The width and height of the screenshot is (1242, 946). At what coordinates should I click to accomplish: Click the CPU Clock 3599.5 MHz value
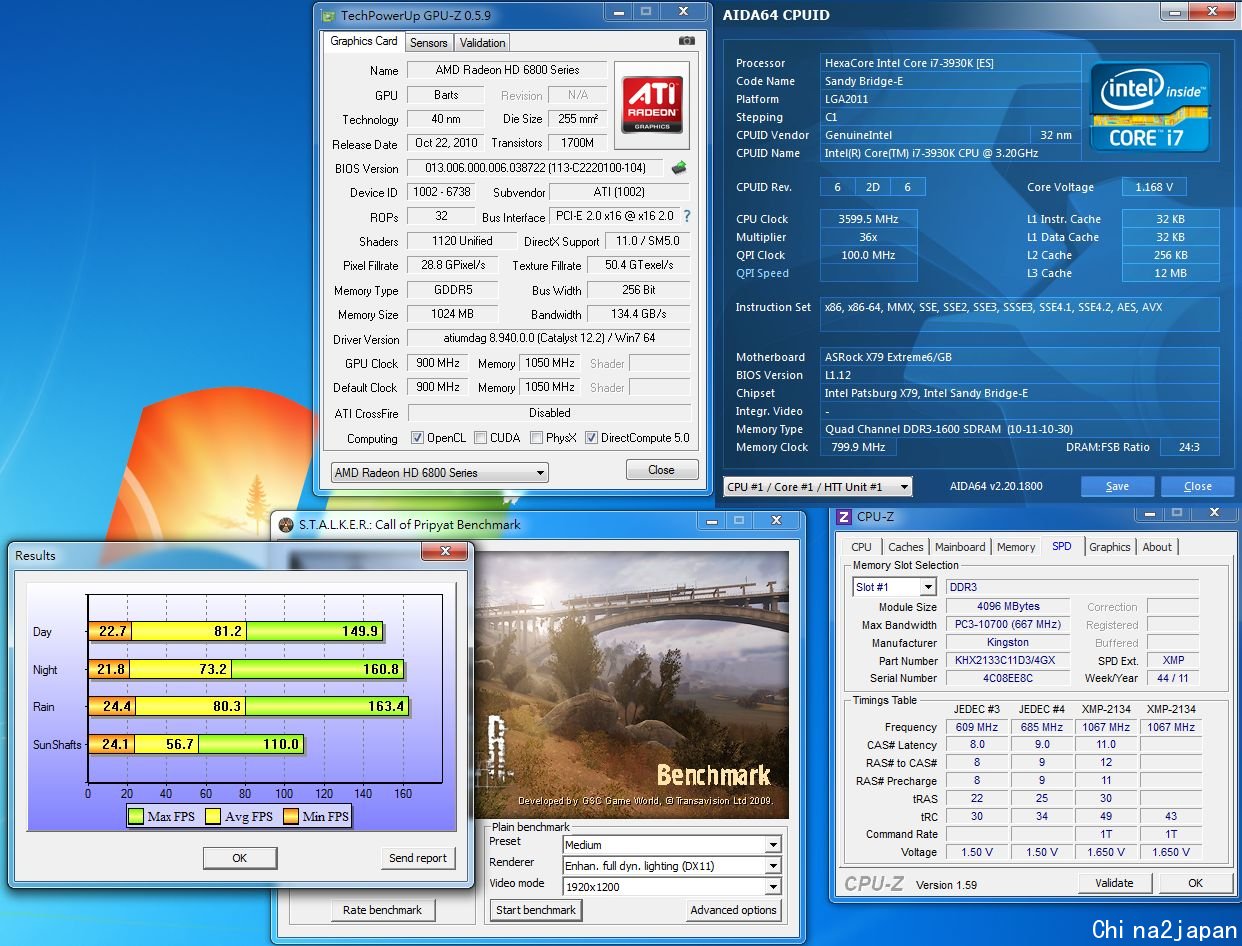(868, 219)
